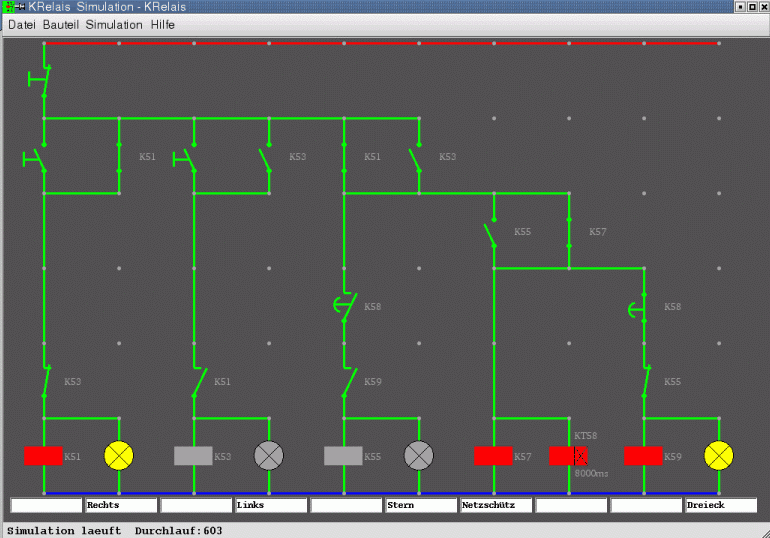Click the red K51 relay coil
The height and width of the screenshot is (538, 770).
[x=43, y=456]
